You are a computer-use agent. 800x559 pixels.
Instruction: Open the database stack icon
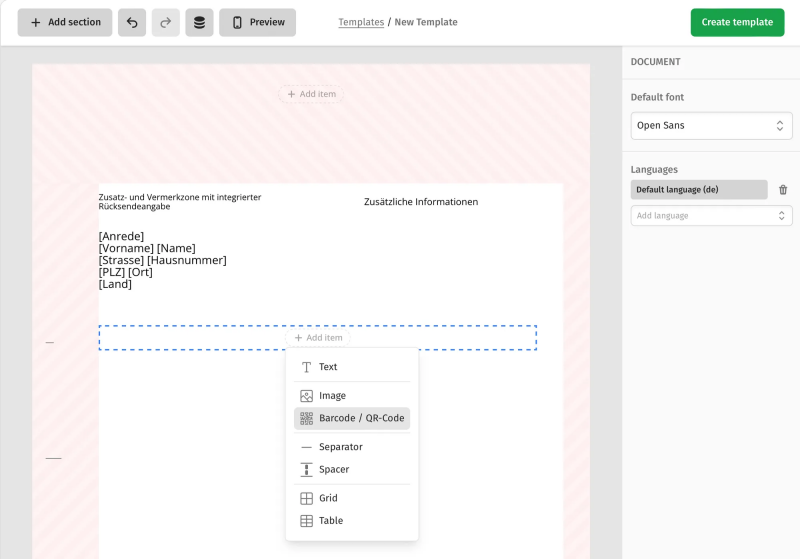pos(199,23)
